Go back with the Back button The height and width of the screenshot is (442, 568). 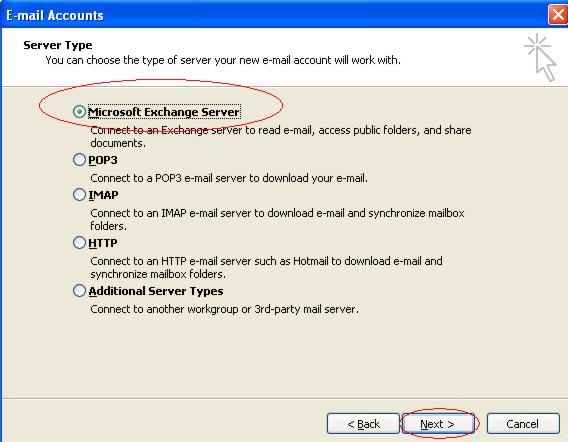[363, 424]
